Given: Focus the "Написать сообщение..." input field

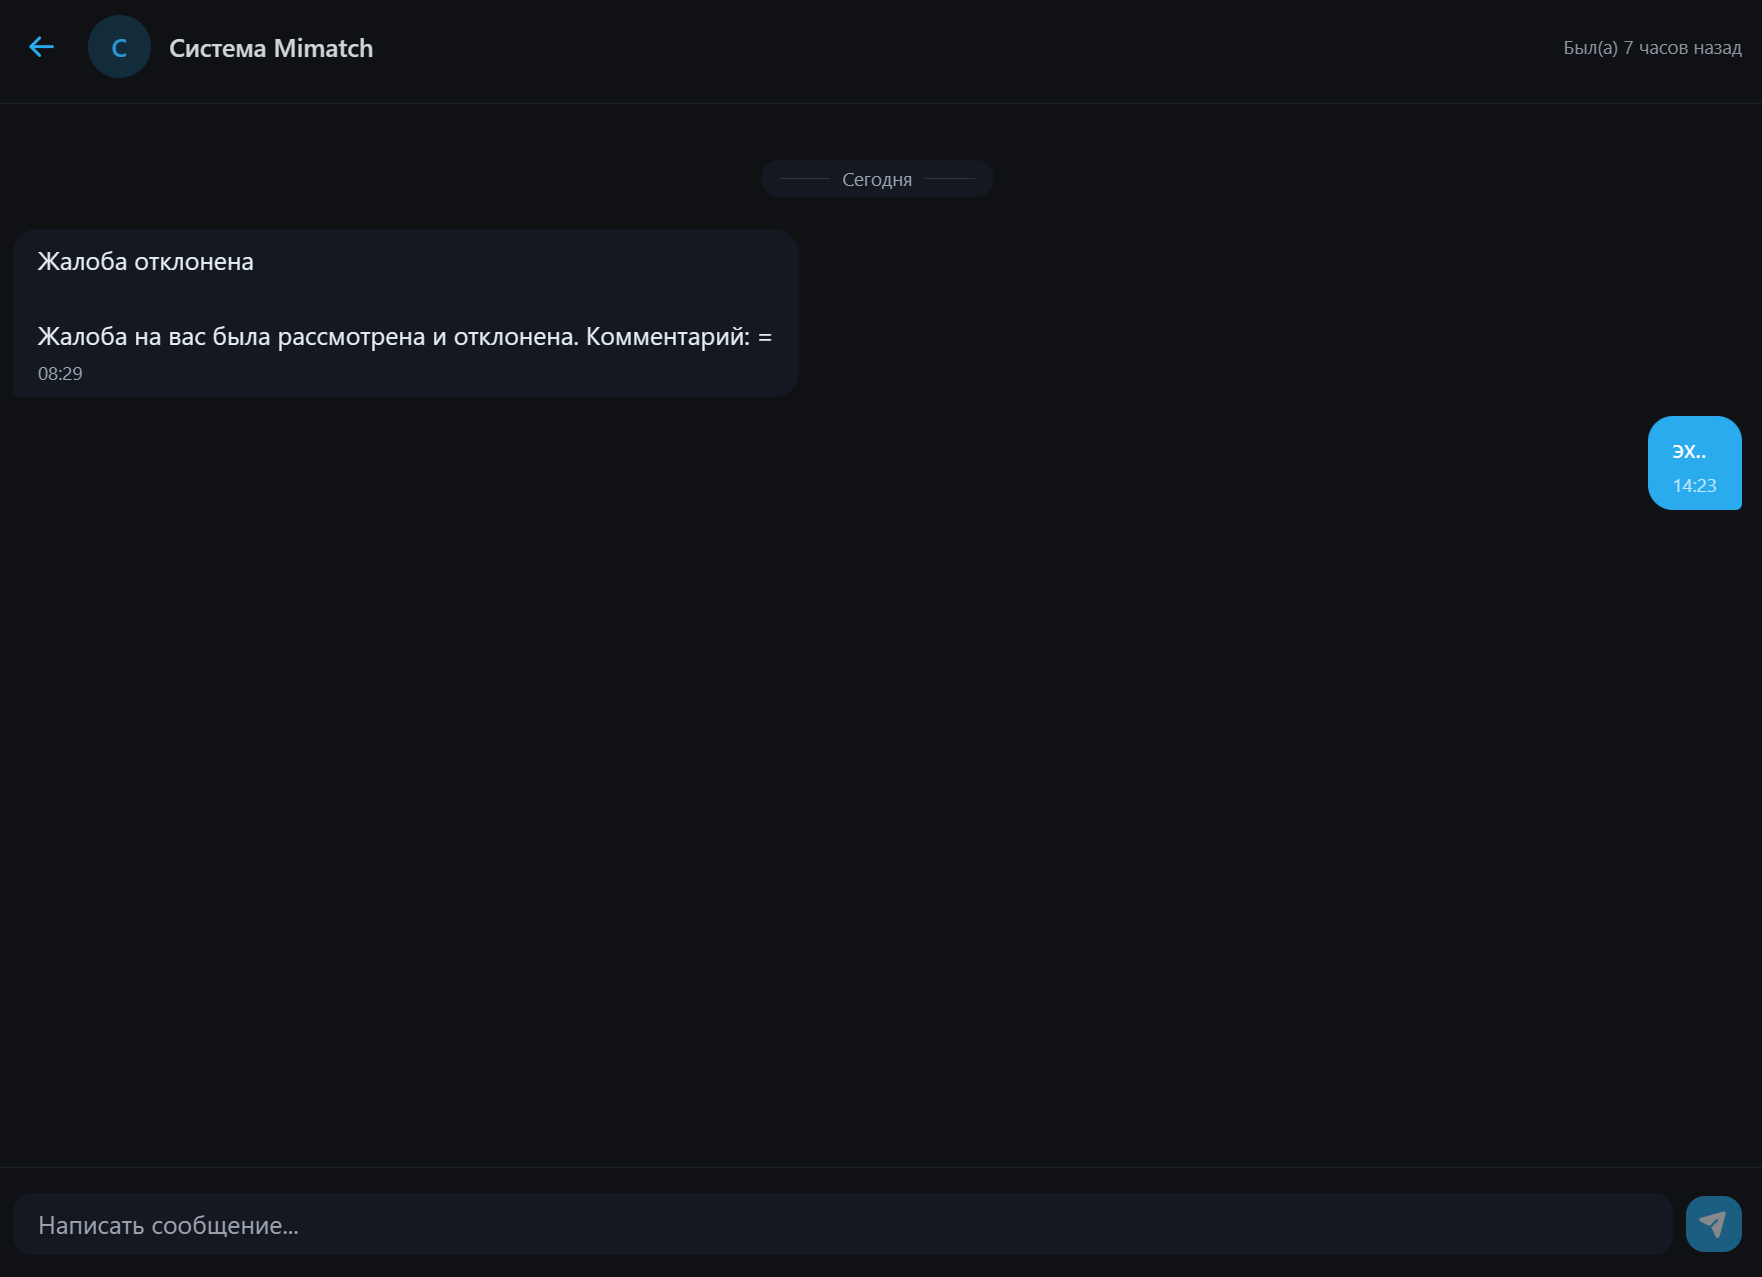Looking at the screenshot, I should 842,1225.
